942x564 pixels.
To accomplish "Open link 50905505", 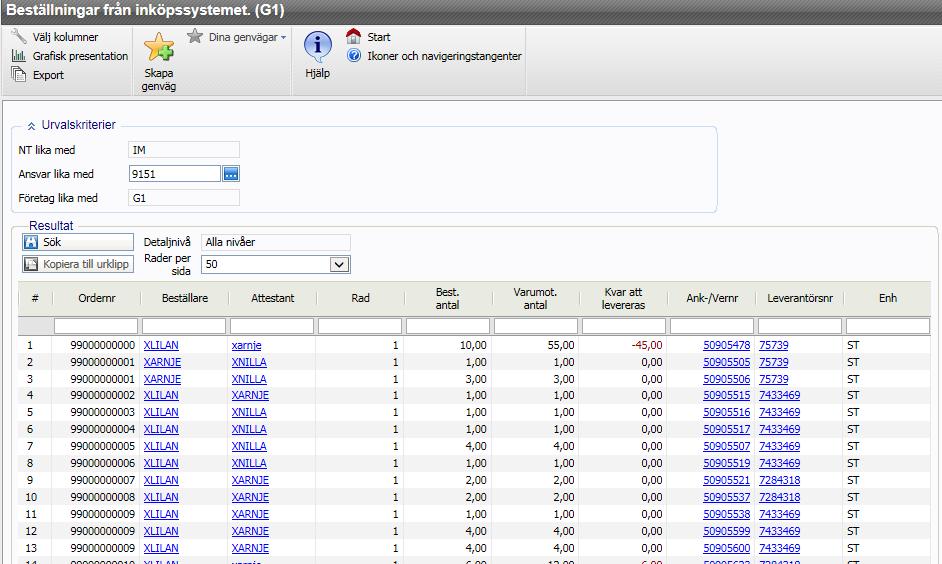I will click(726, 362).
